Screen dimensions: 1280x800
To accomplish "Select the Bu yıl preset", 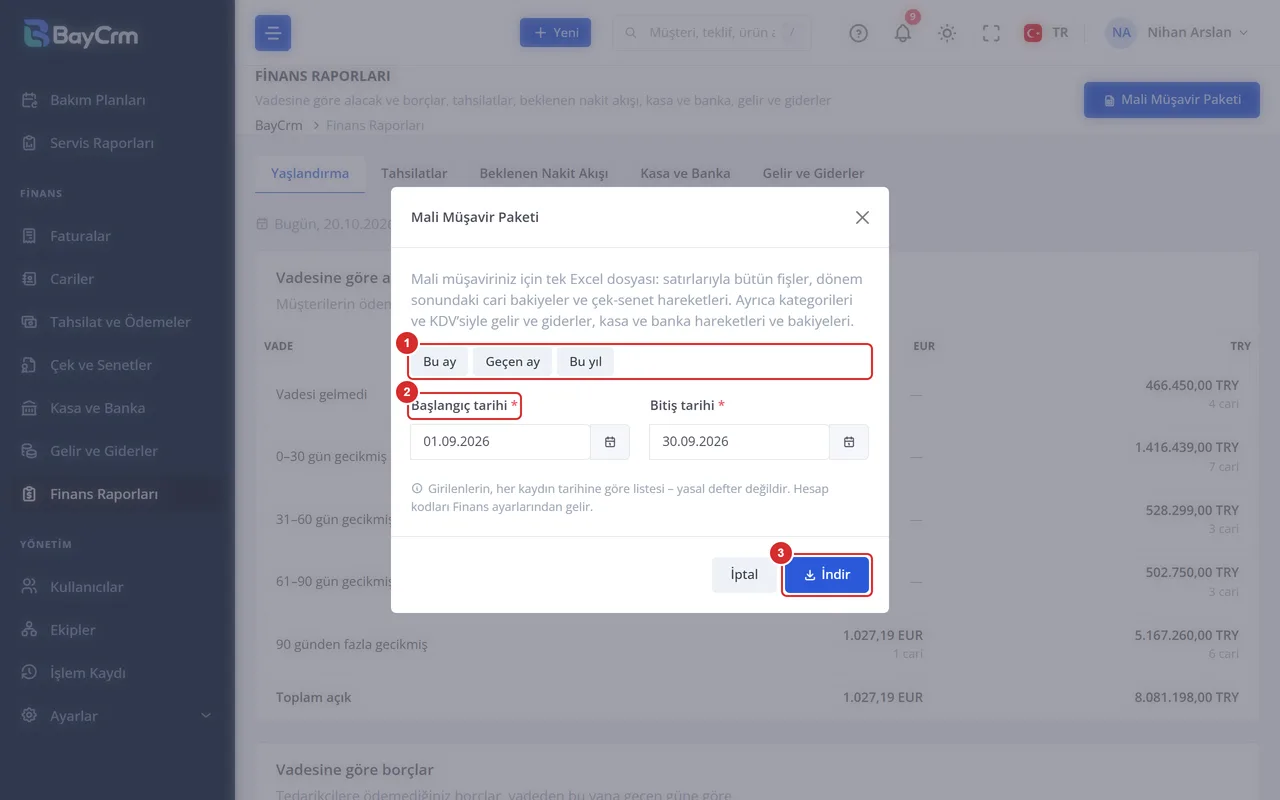I will point(585,362).
